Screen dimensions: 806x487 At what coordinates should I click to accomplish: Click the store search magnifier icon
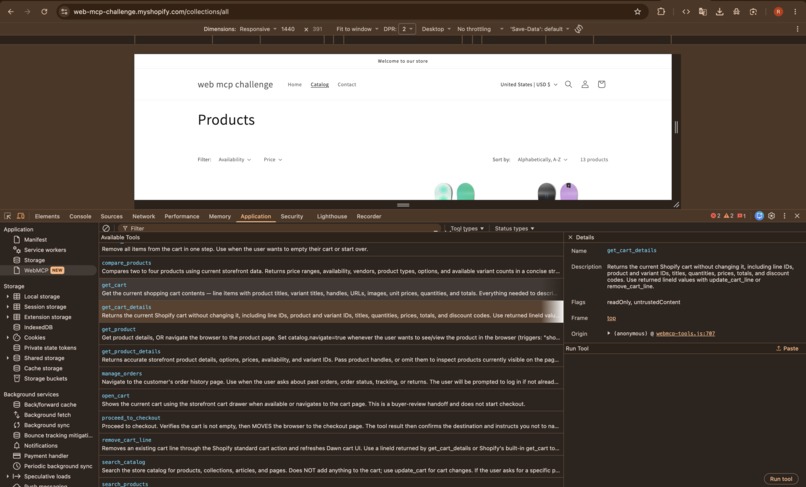pyautogui.click(x=569, y=84)
